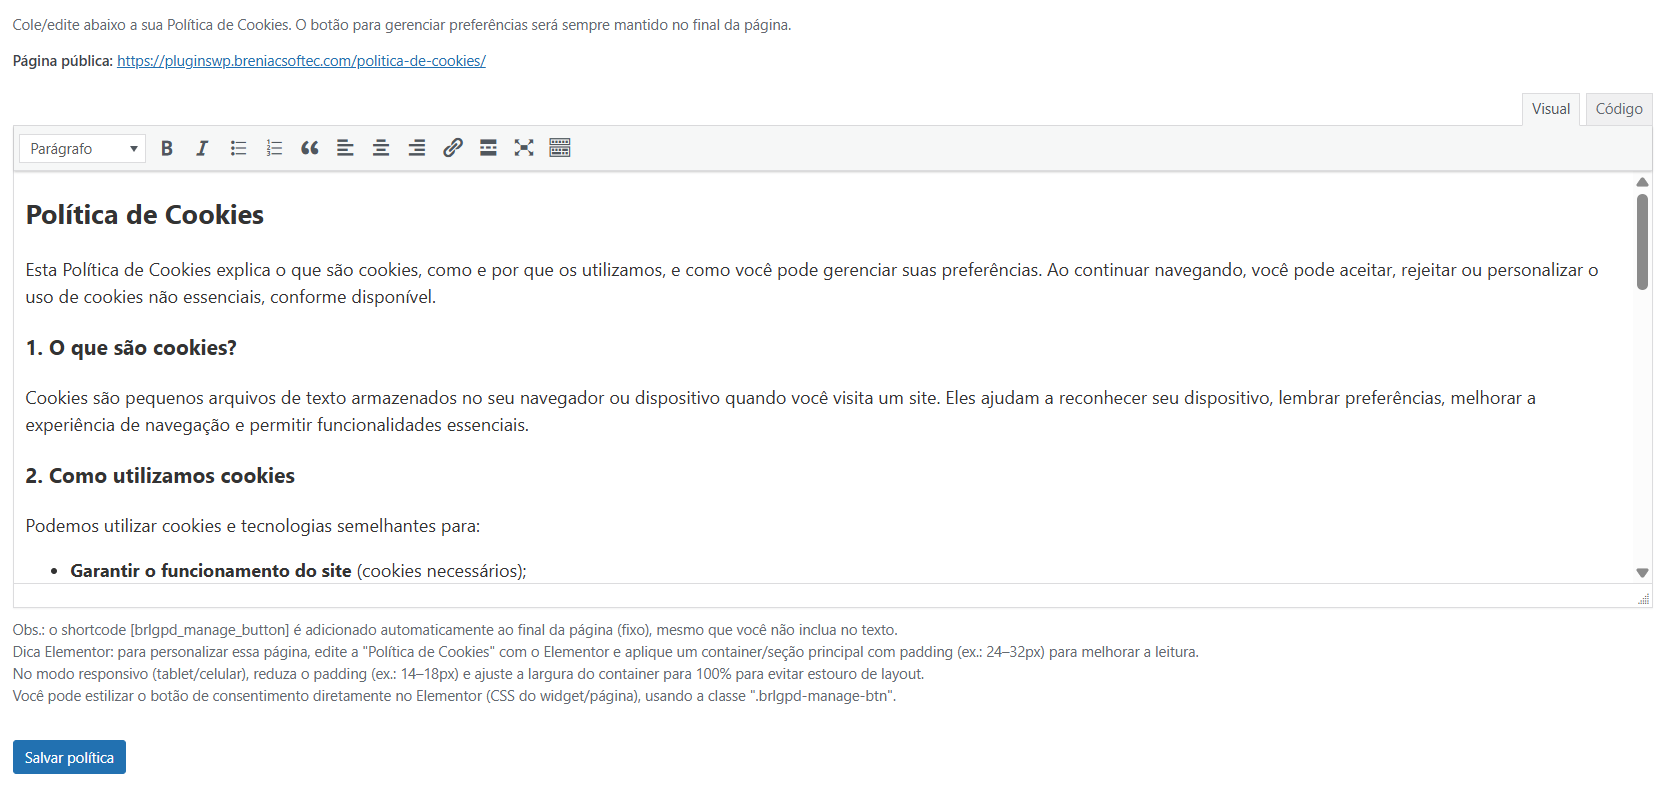Apply blockquote formatting

310,148
